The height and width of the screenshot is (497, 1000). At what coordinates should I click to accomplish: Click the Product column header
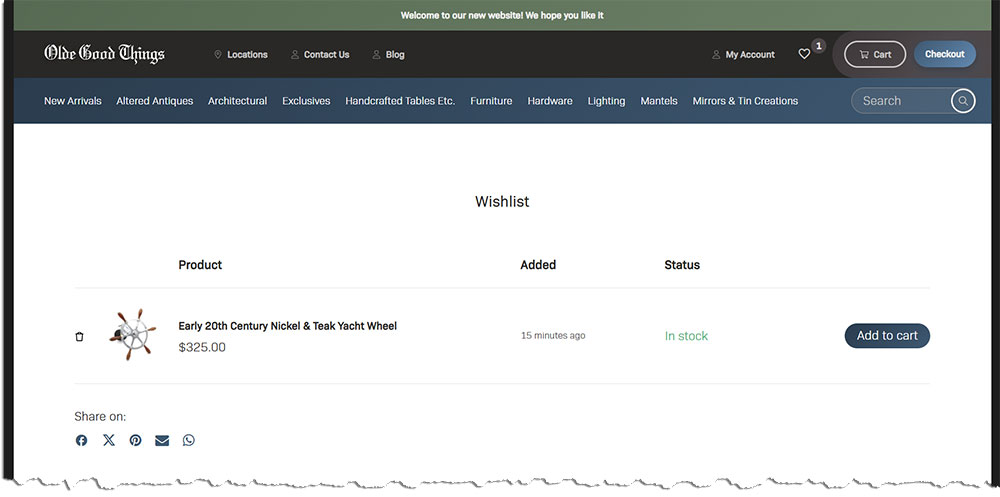click(200, 265)
